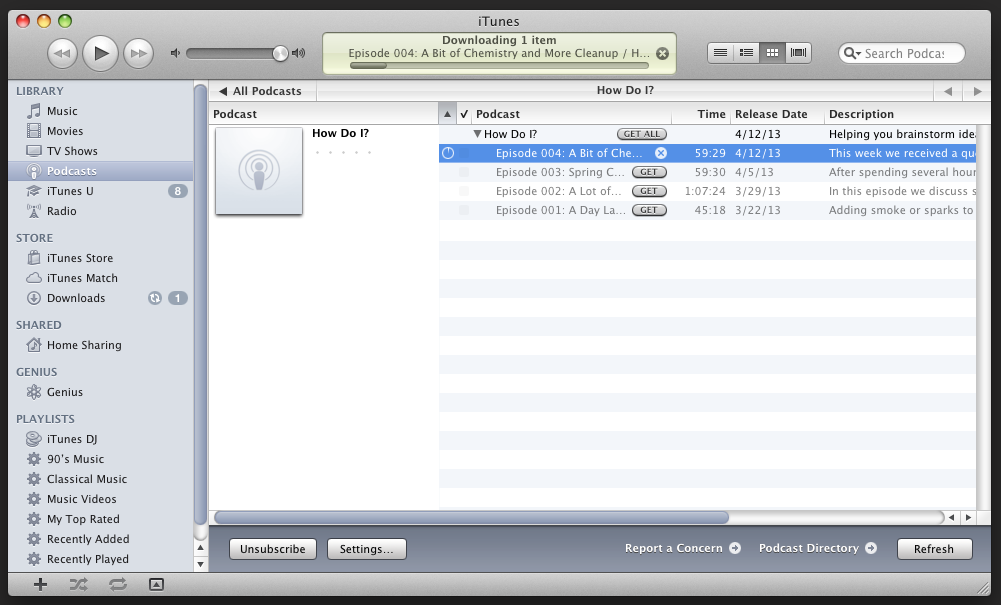Open iTunes Match
The width and height of the screenshot is (1001, 605).
pos(82,278)
